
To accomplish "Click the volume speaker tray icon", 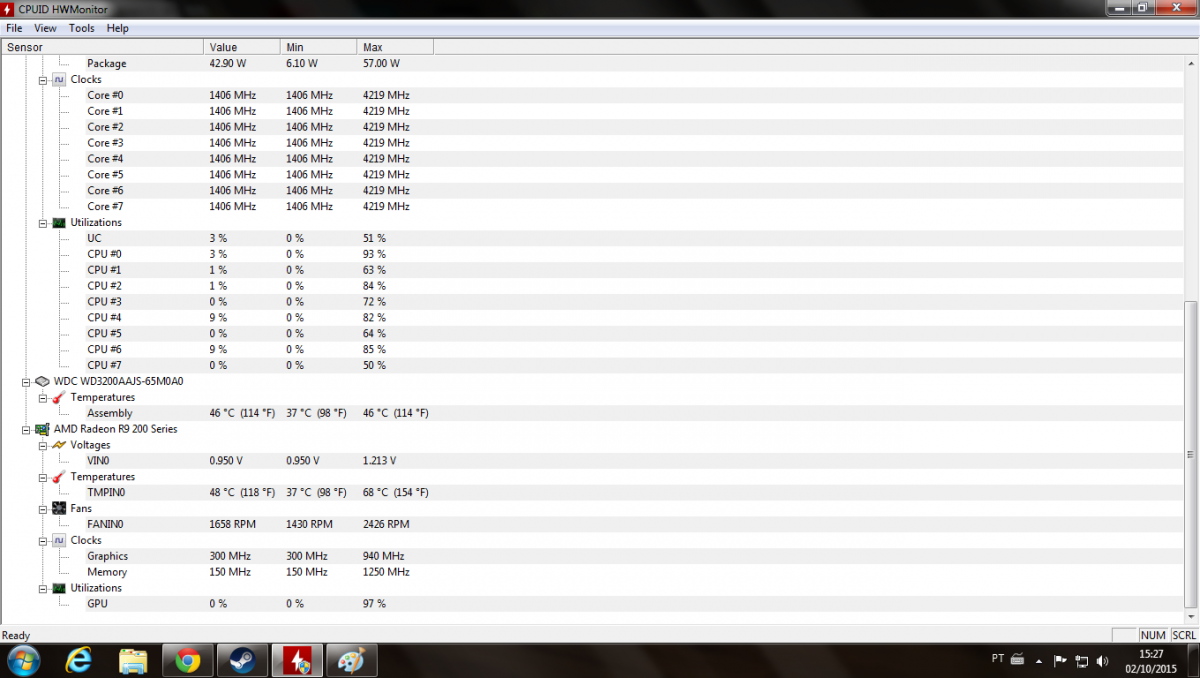I will [x=1103, y=661].
